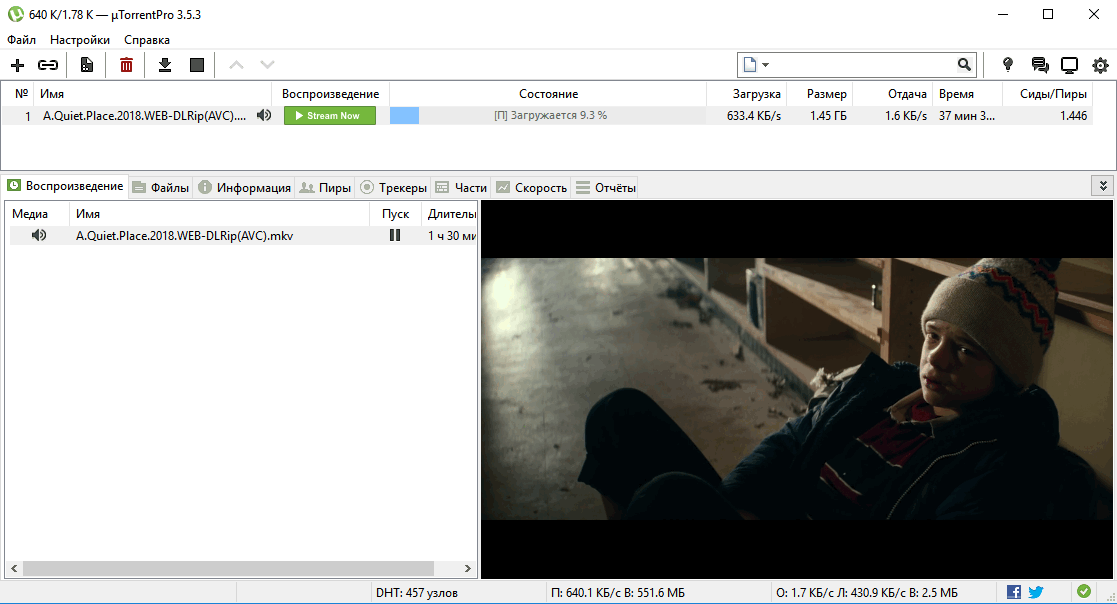Switch to Файлы tab
The height and width of the screenshot is (604, 1117).
coord(161,187)
